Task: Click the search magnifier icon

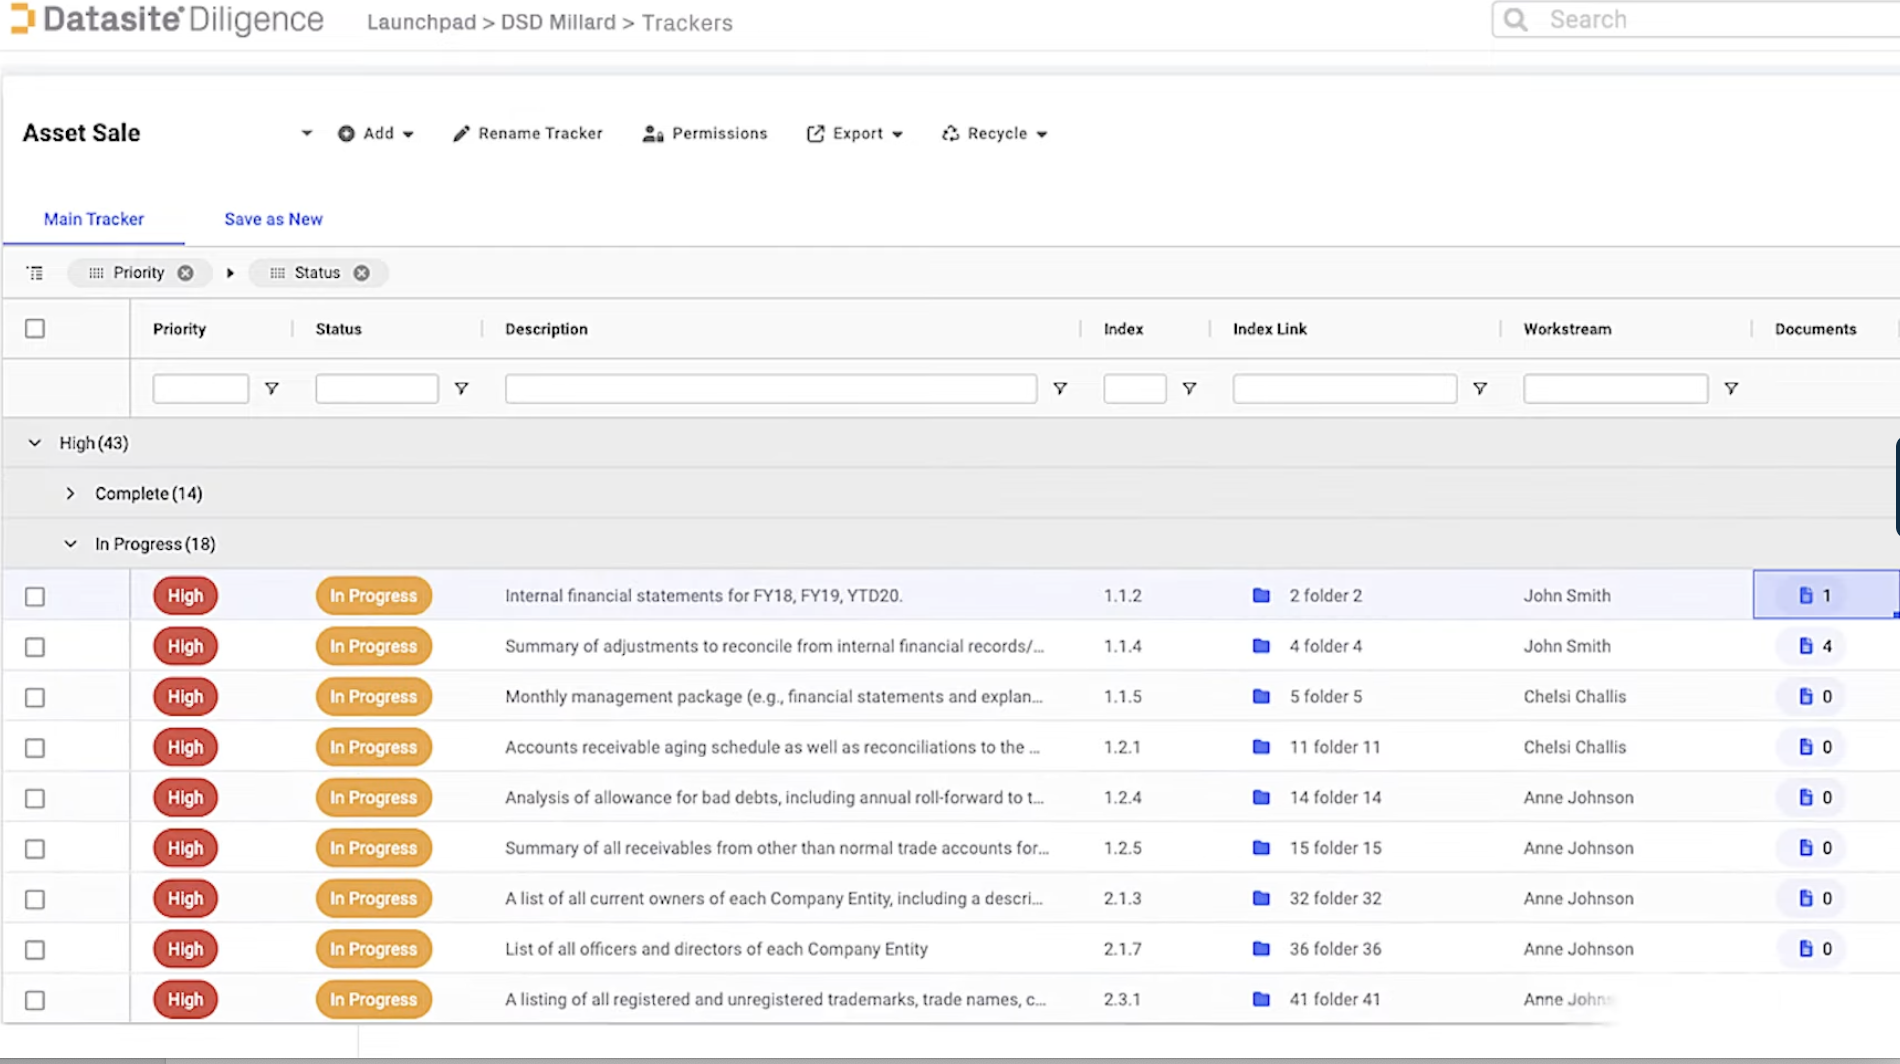Action: coord(1515,20)
